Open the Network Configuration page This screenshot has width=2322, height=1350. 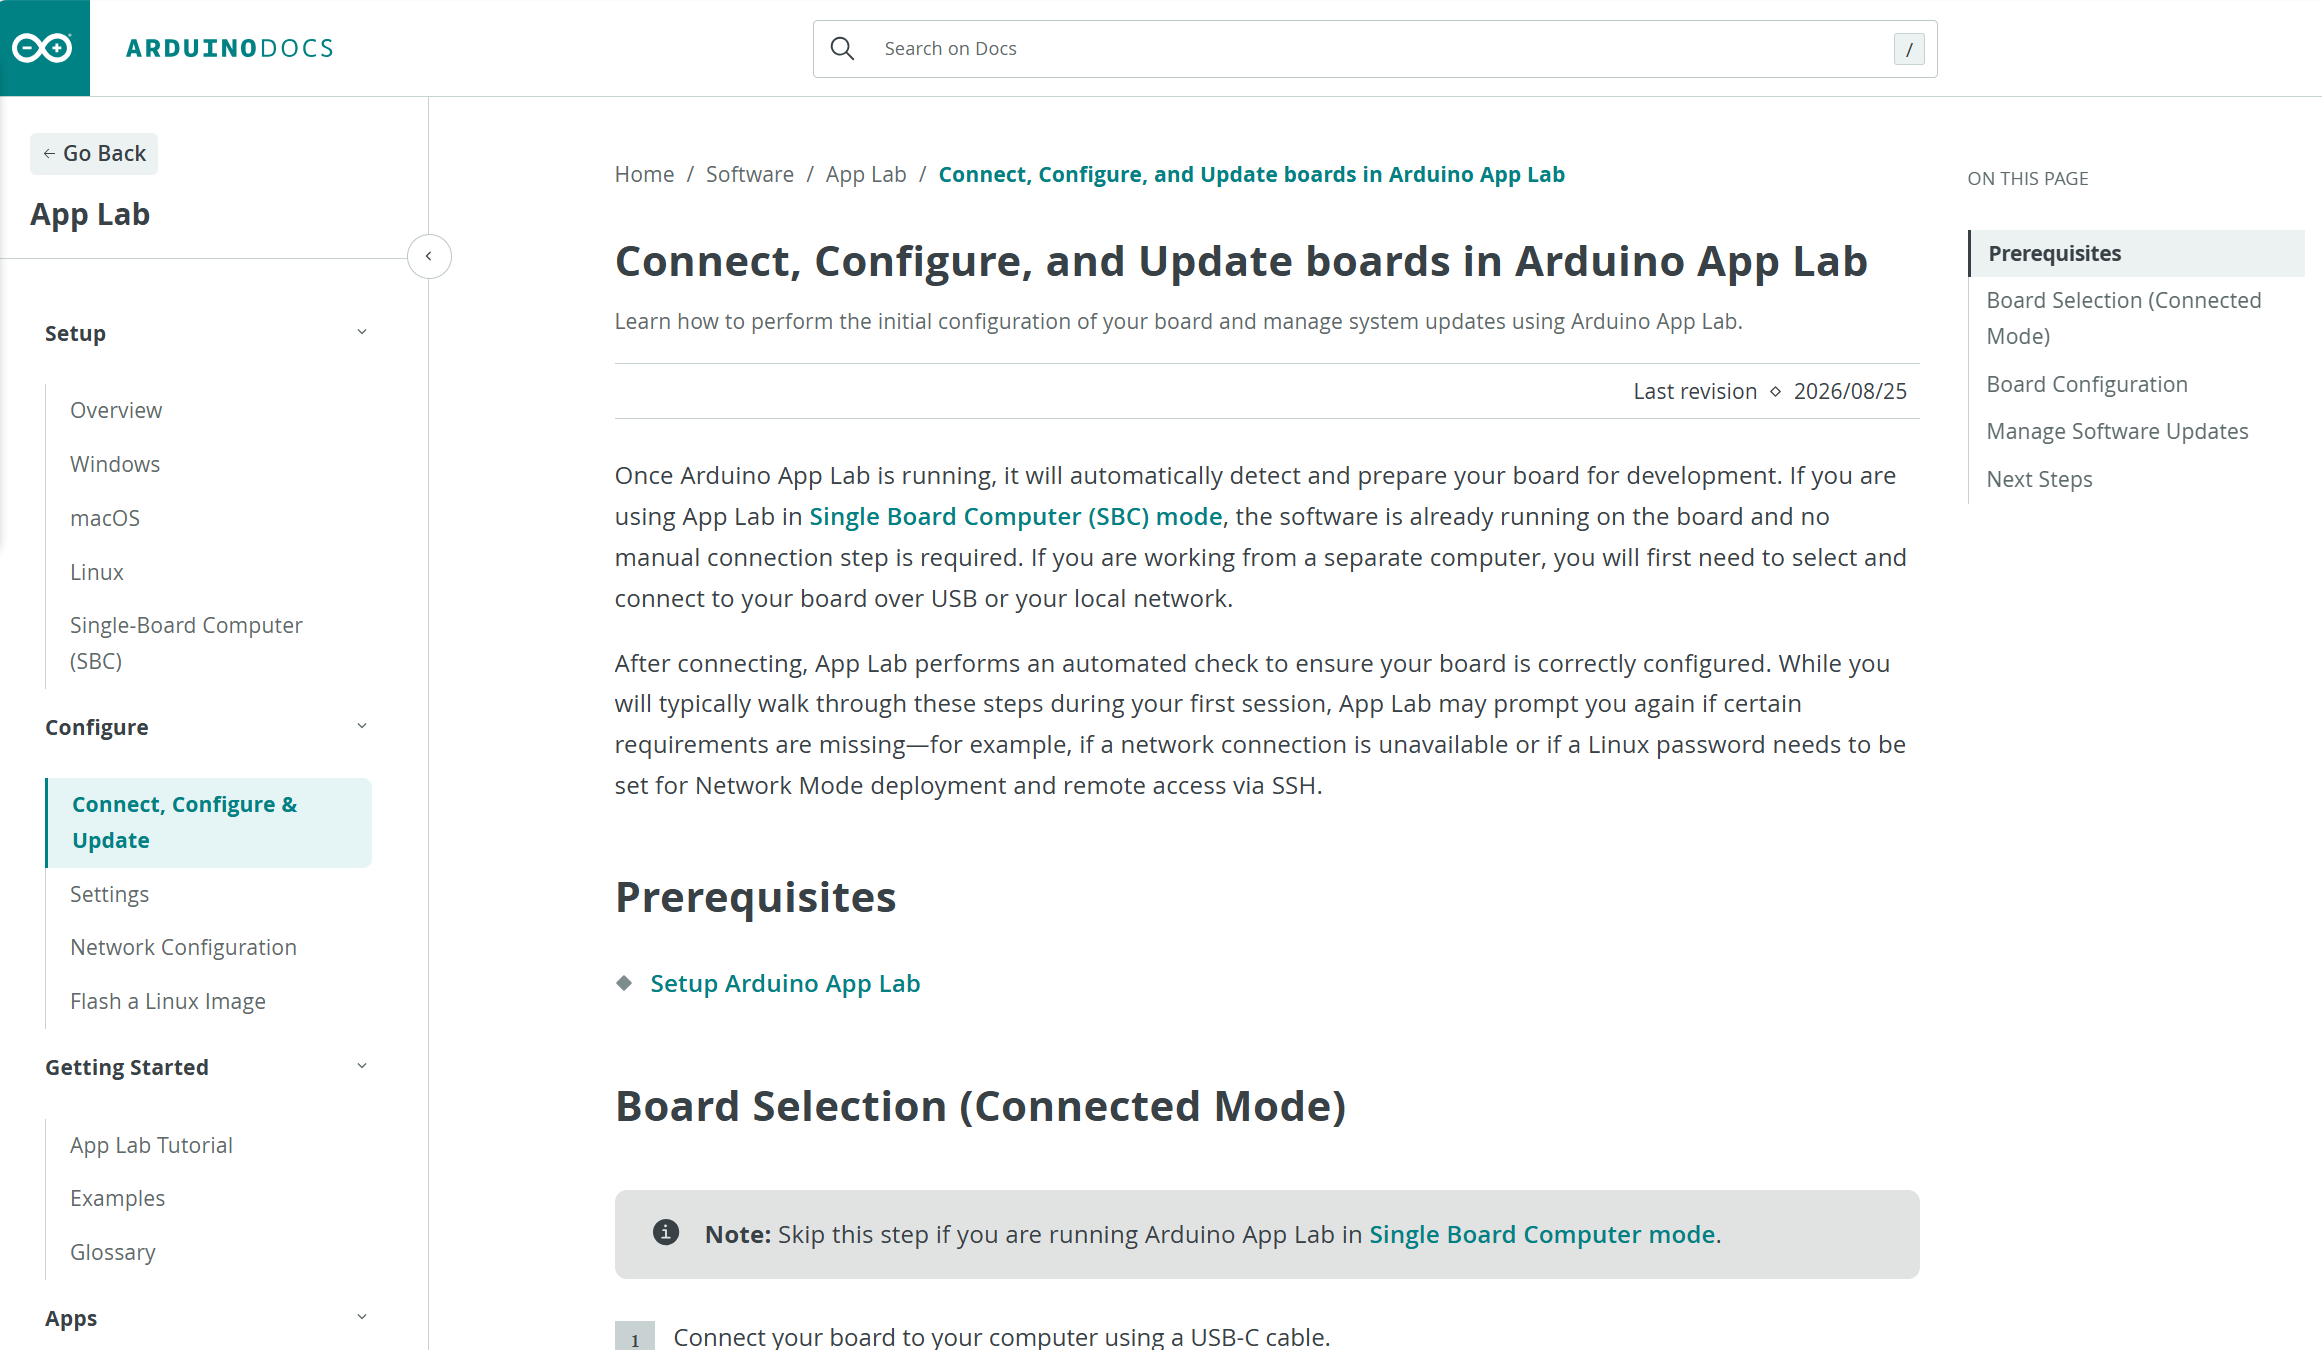click(183, 947)
